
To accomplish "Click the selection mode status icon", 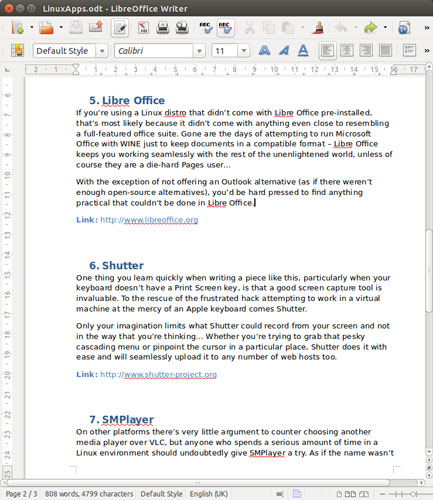I will tap(280, 494).
